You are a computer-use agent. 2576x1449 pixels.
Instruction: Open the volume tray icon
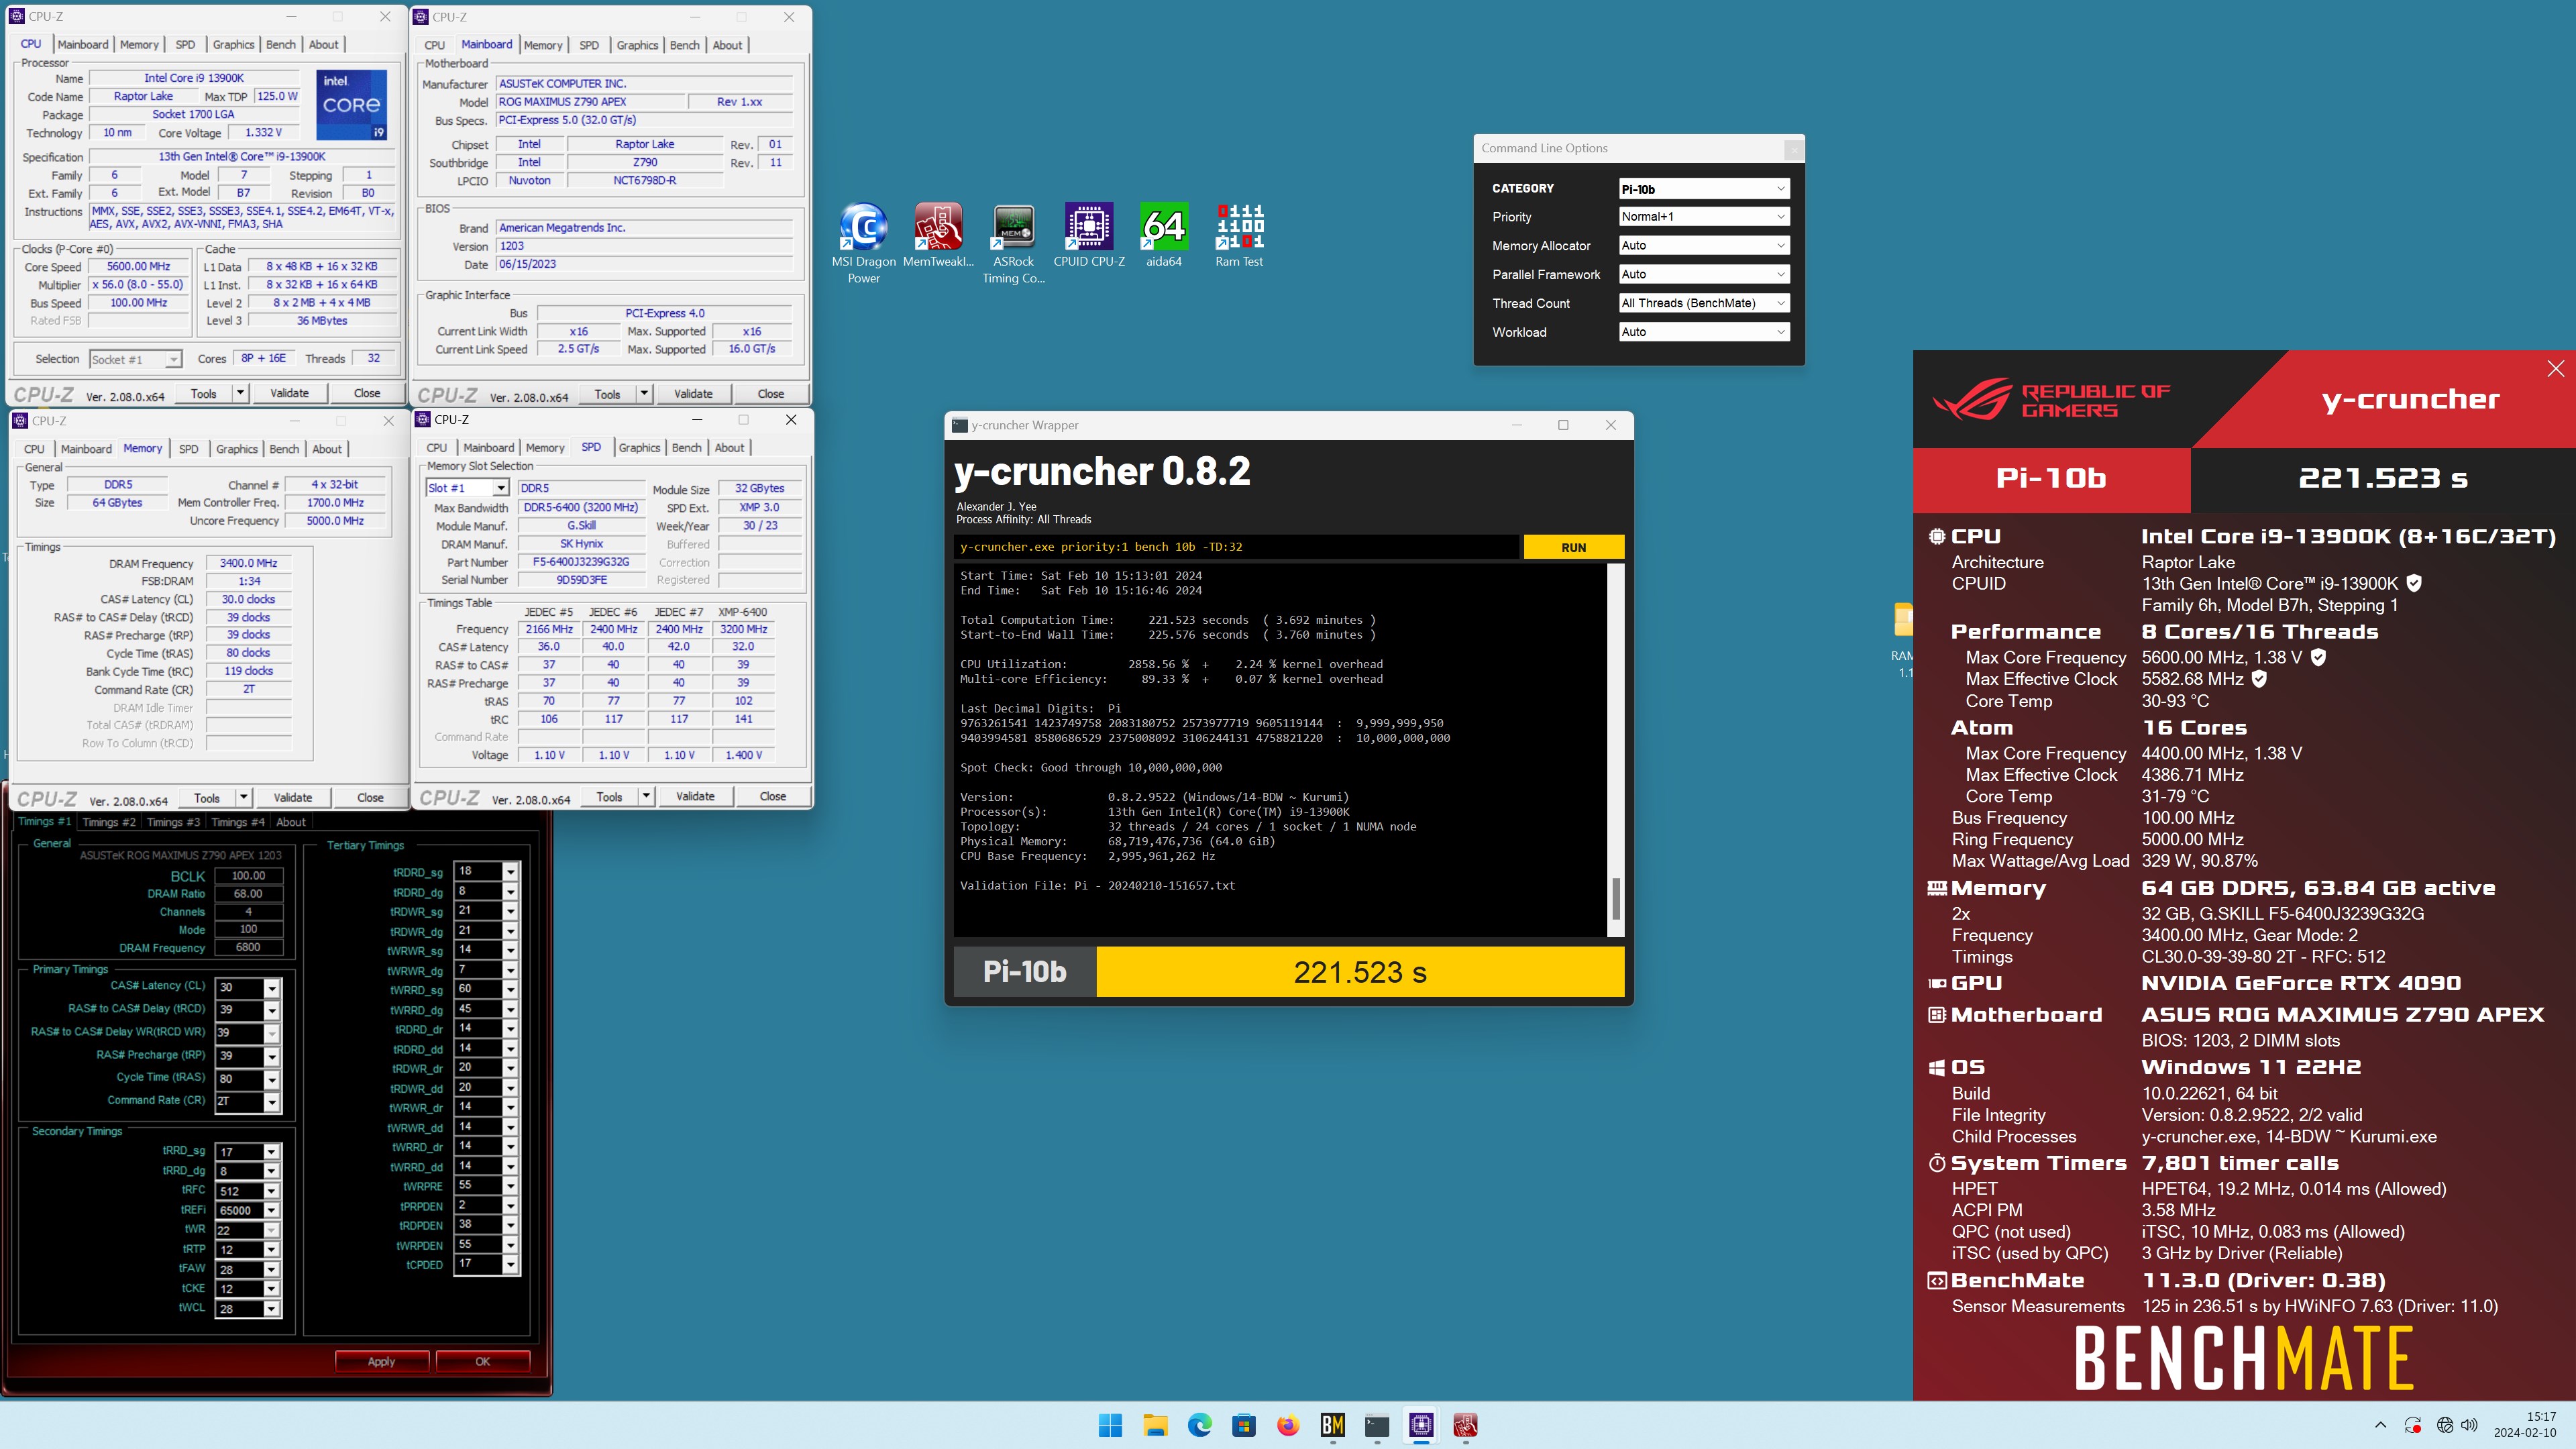click(2470, 1425)
